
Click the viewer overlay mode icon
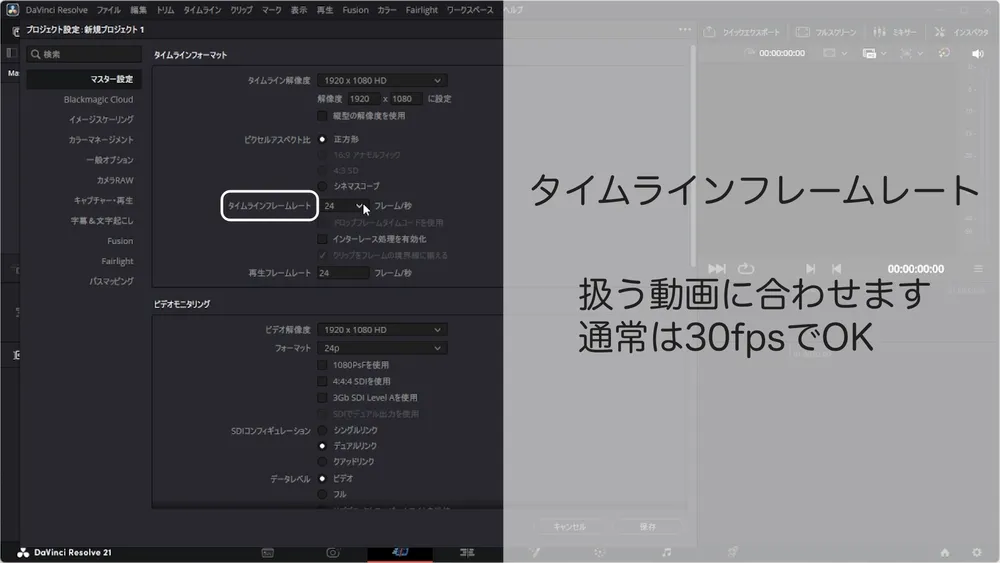point(869,54)
